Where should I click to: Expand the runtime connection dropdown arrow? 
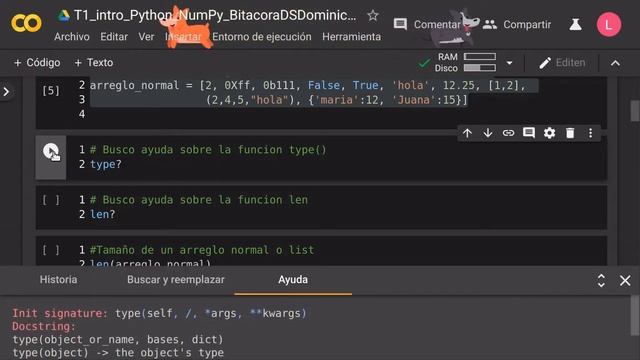pyautogui.click(x=509, y=63)
